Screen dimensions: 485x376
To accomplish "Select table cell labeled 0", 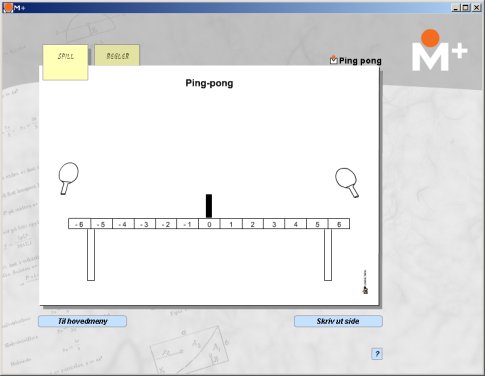I will [209, 224].
